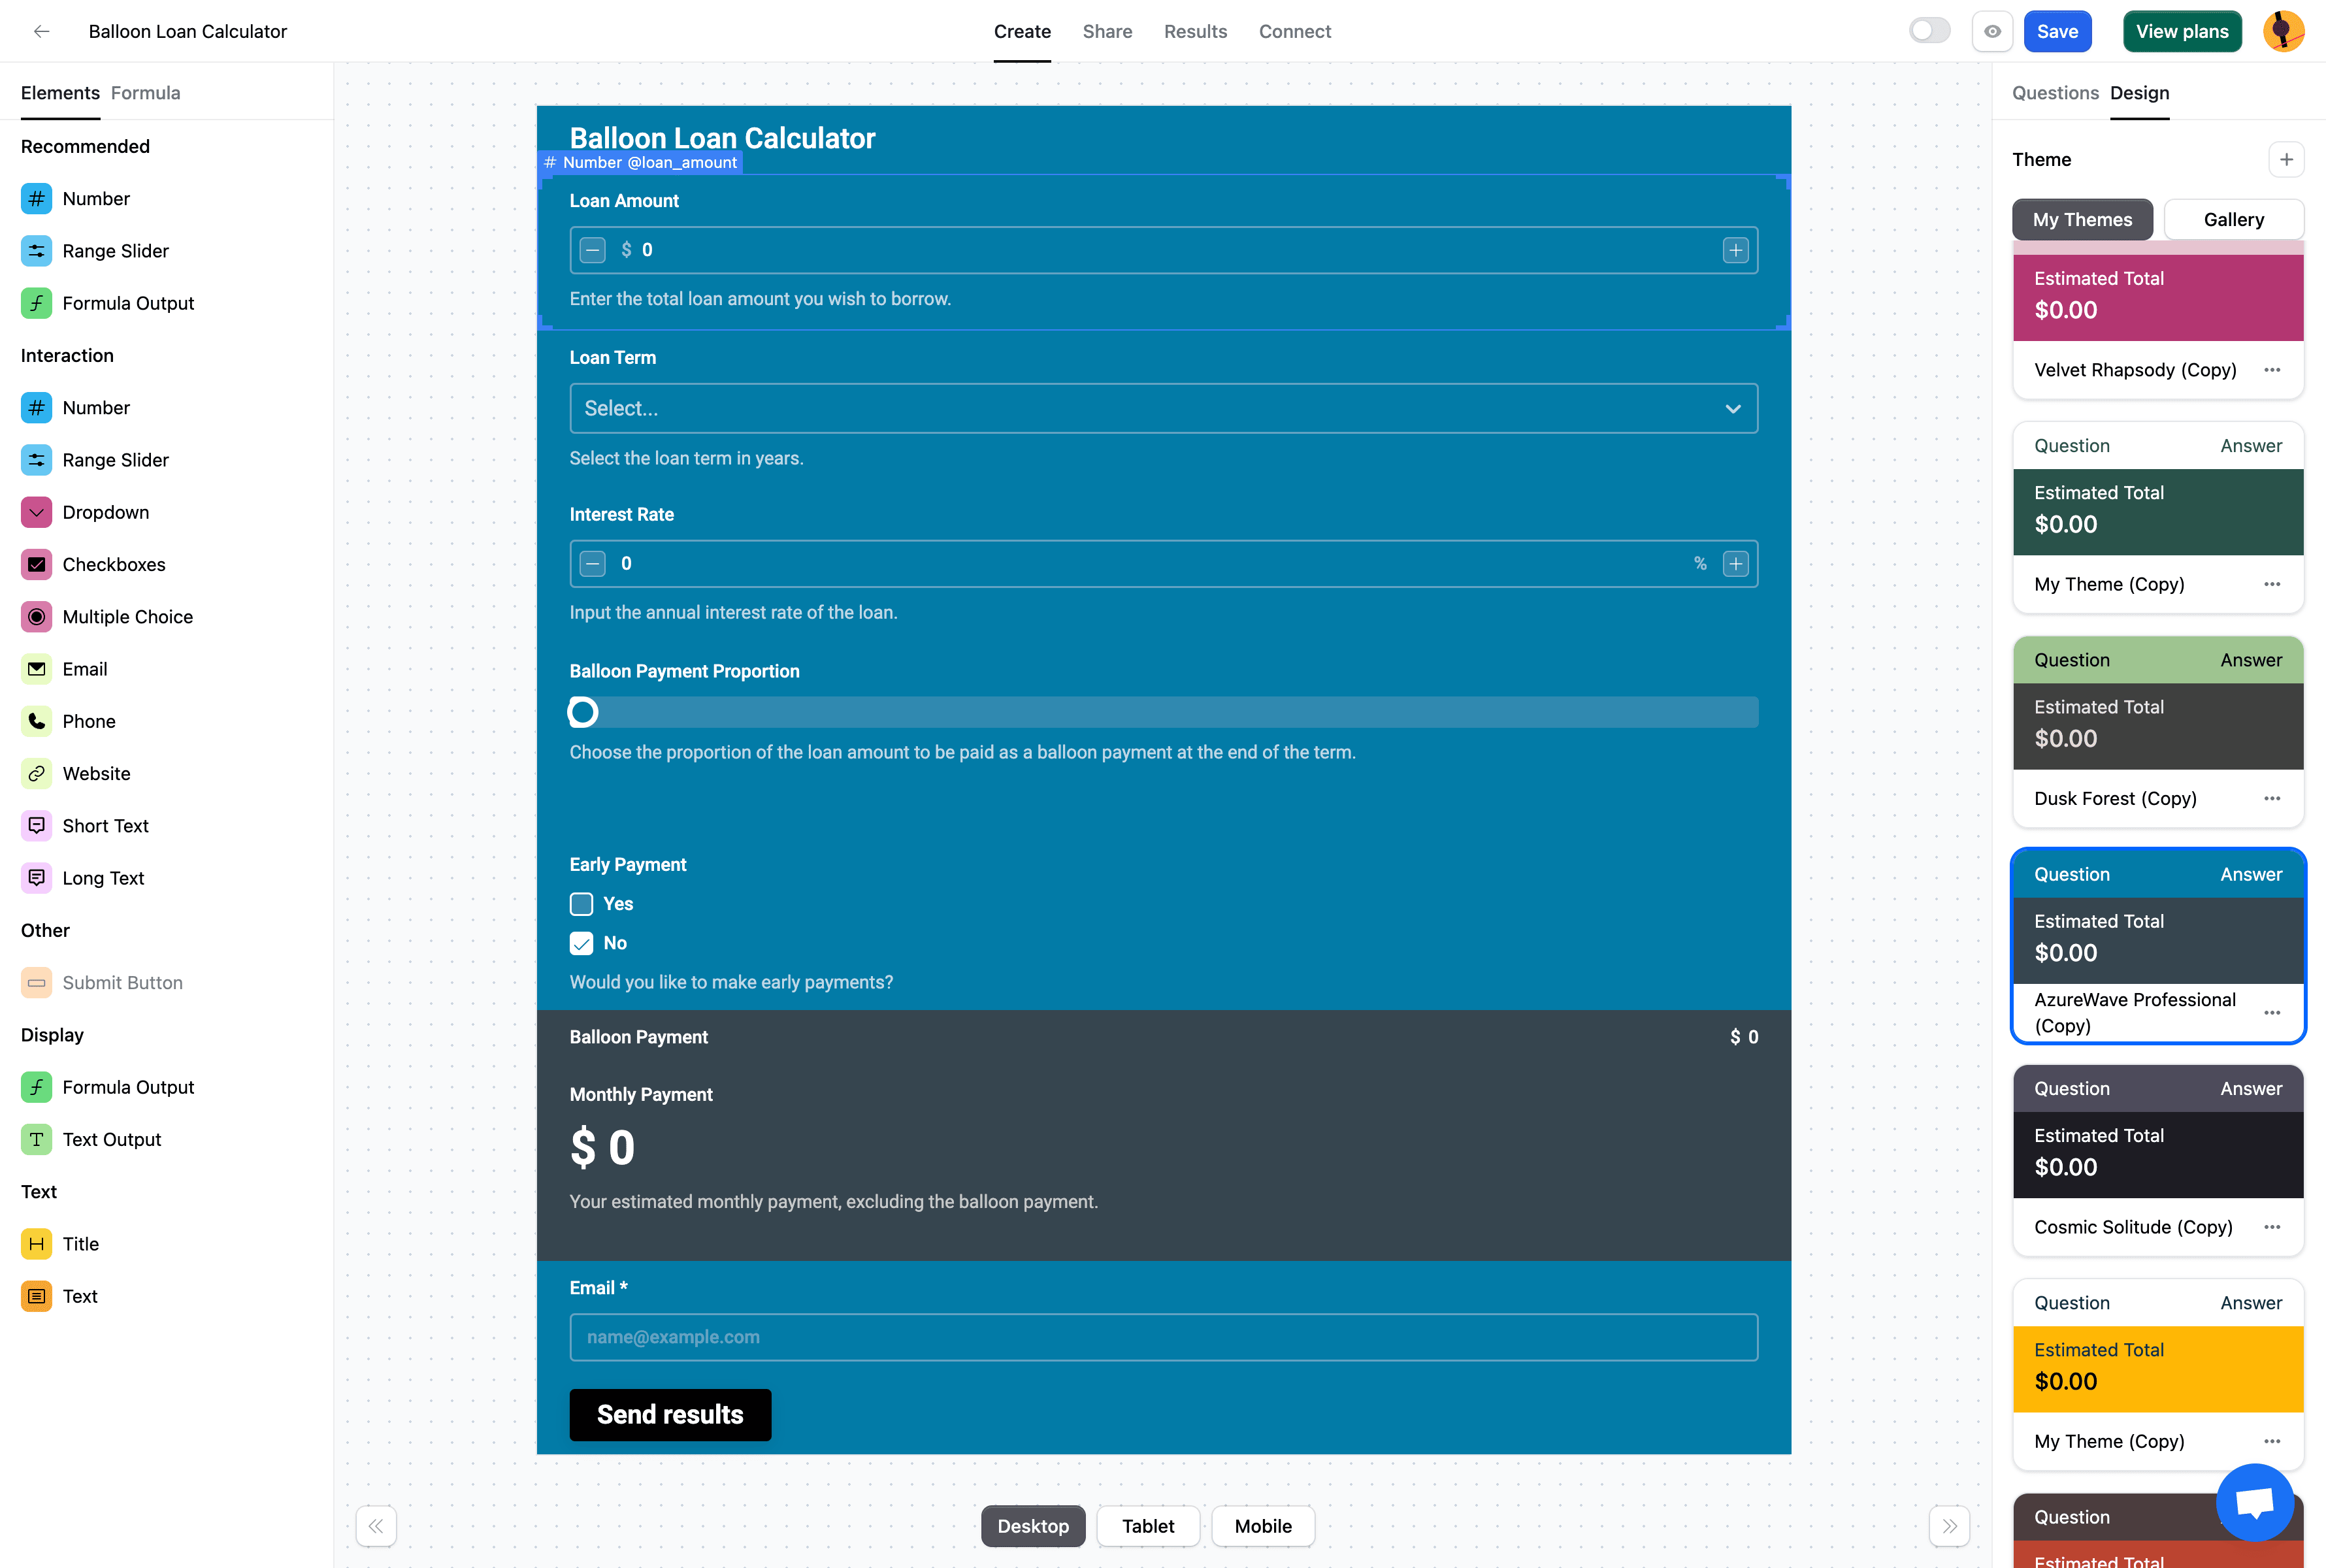
Task: Check the Yes early payment checkbox
Action: pyautogui.click(x=581, y=904)
